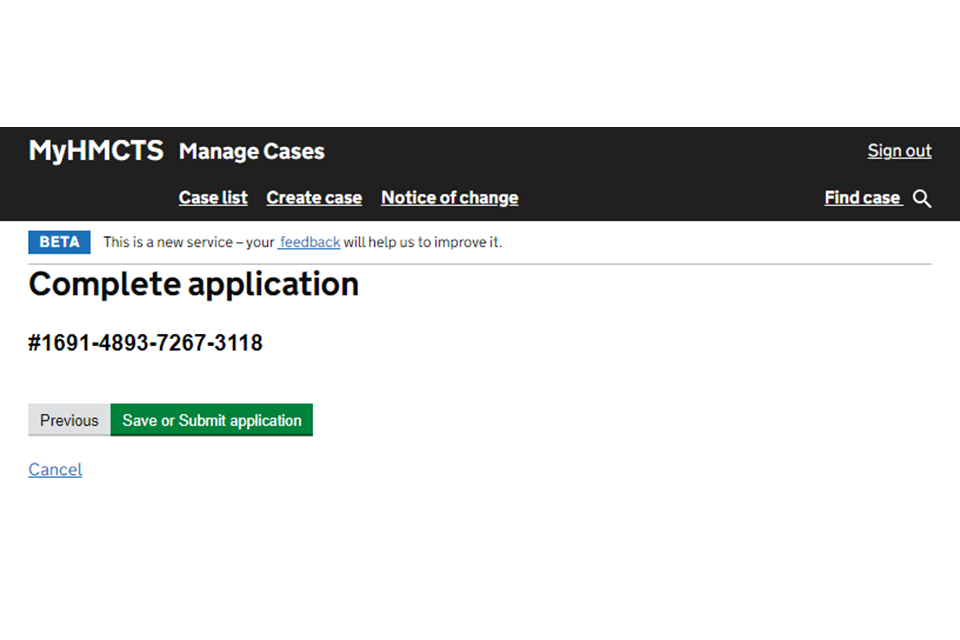Open the feedback link in banner
This screenshot has width=960, height=640.
[310, 242]
